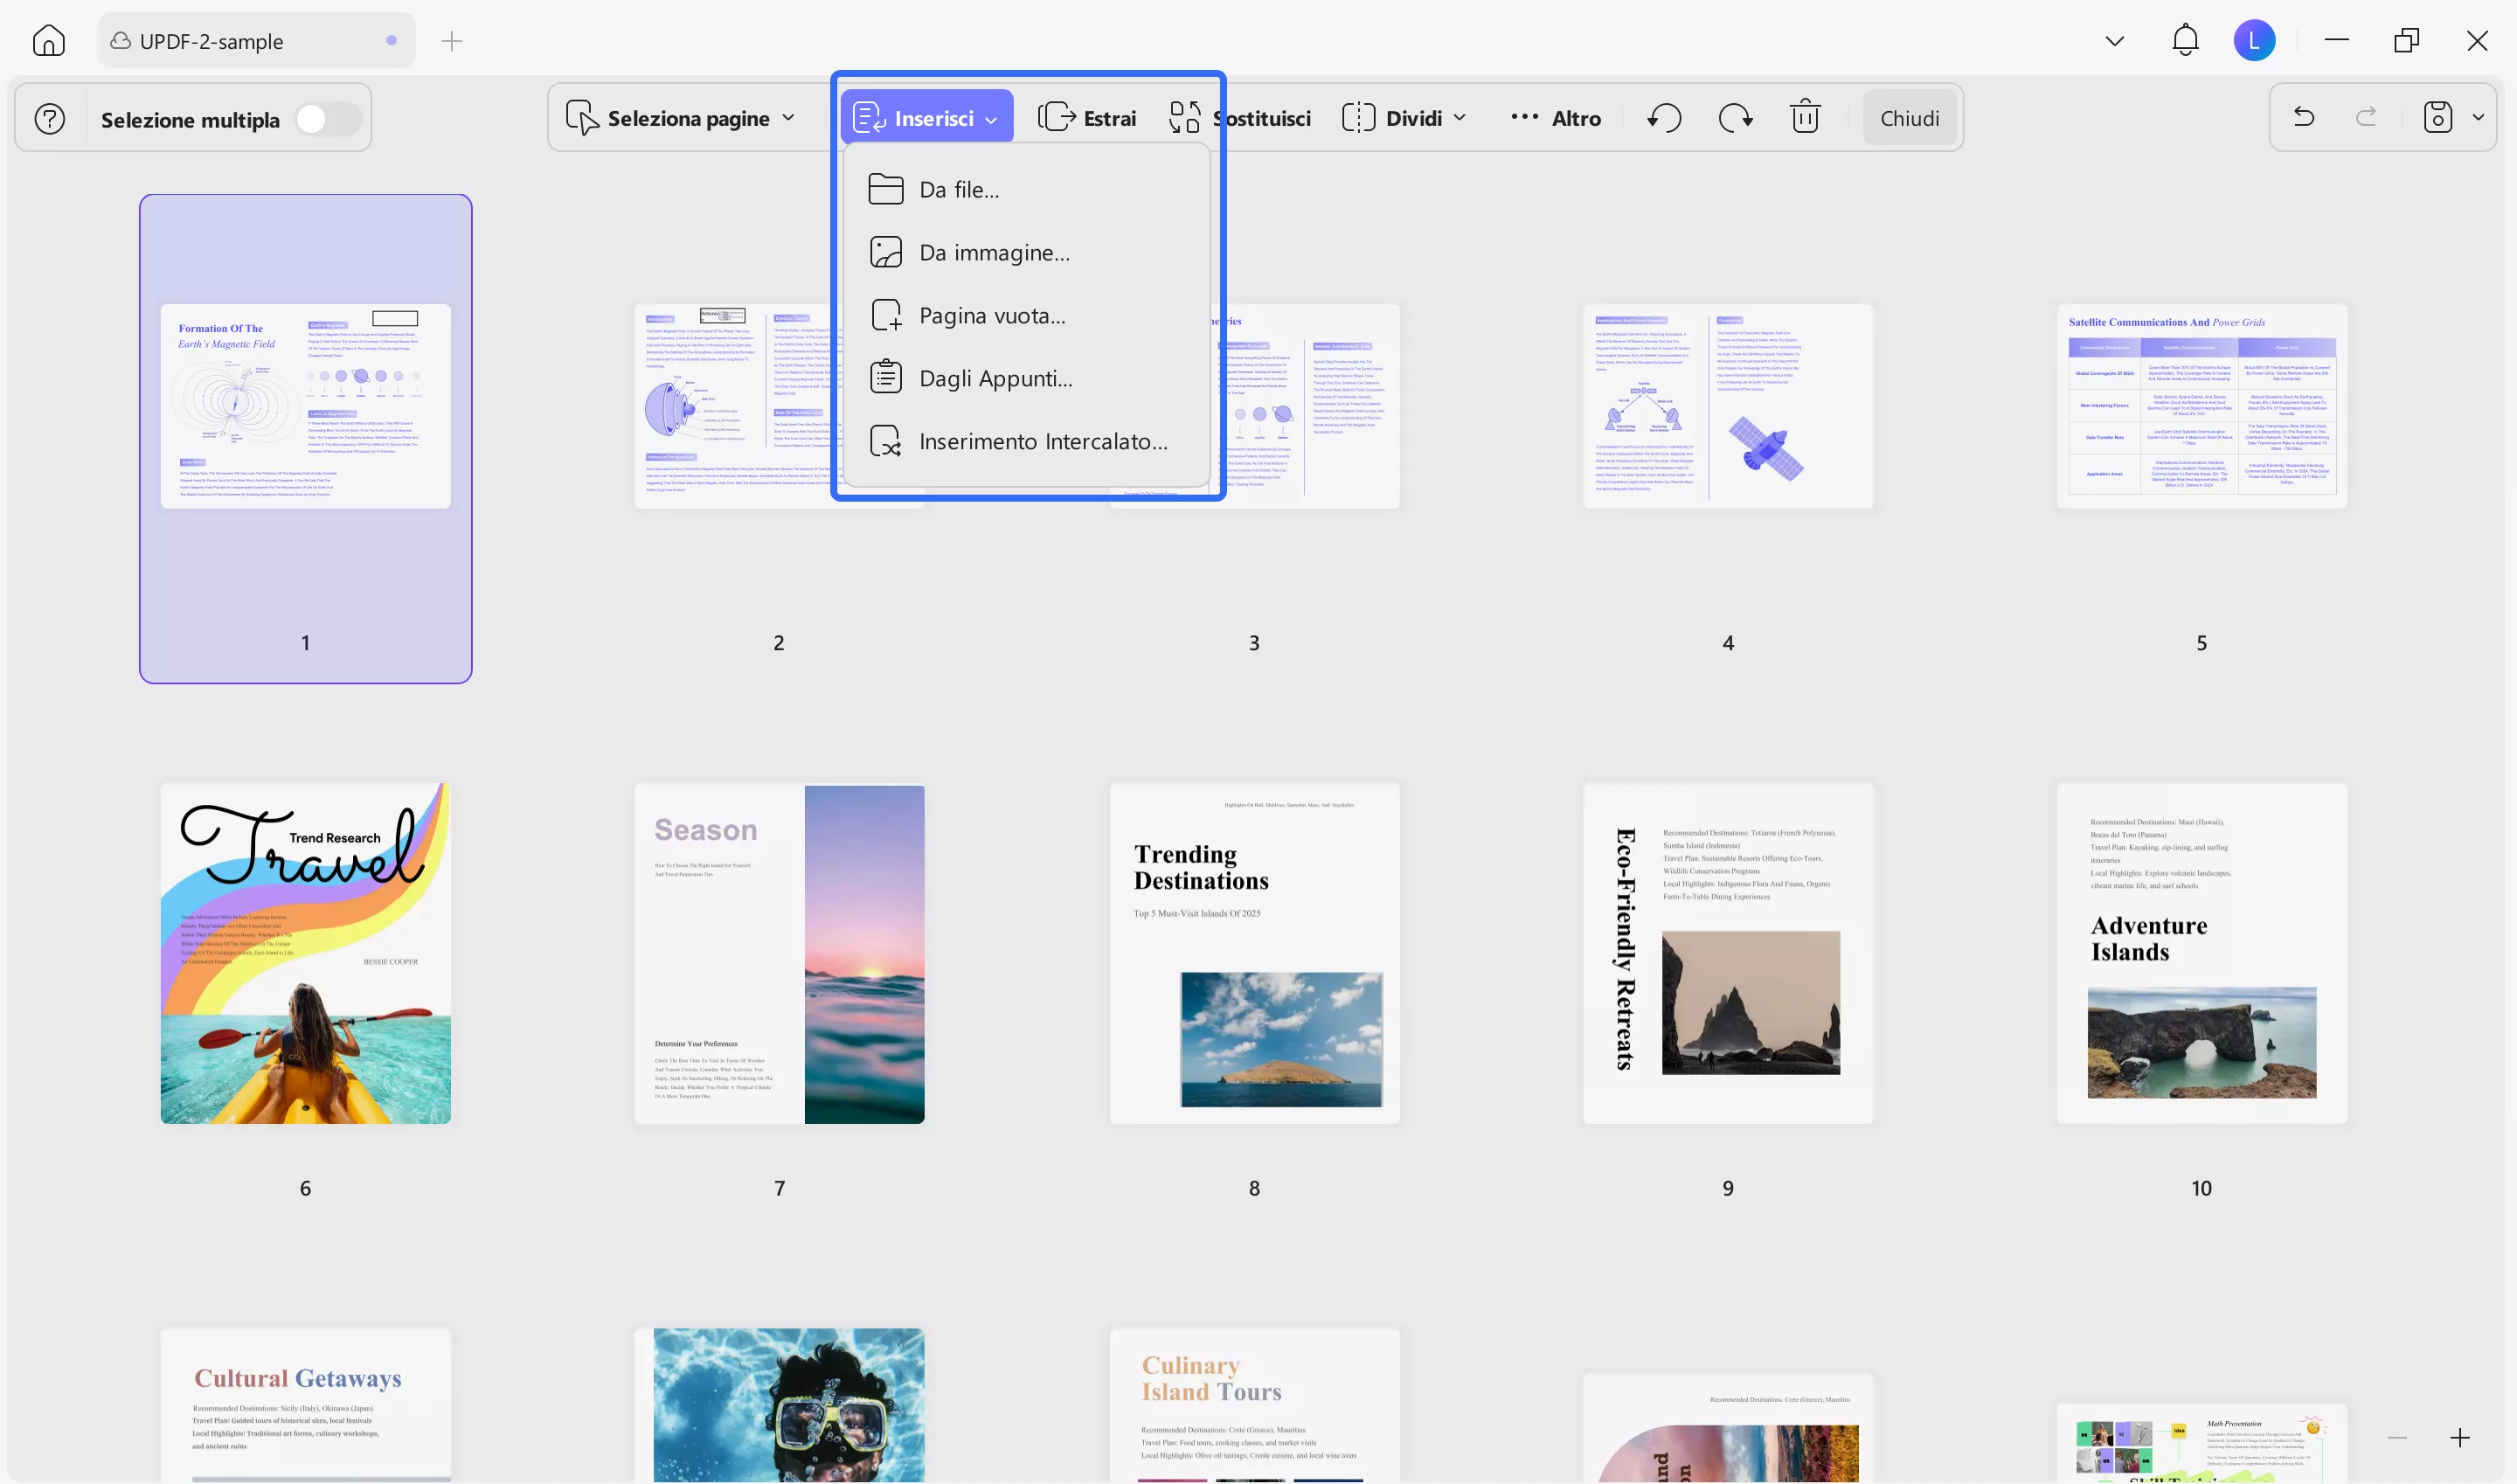The width and height of the screenshot is (2517, 1484).
Task: Save the document with the save icon
Action: coord(2437,117)
